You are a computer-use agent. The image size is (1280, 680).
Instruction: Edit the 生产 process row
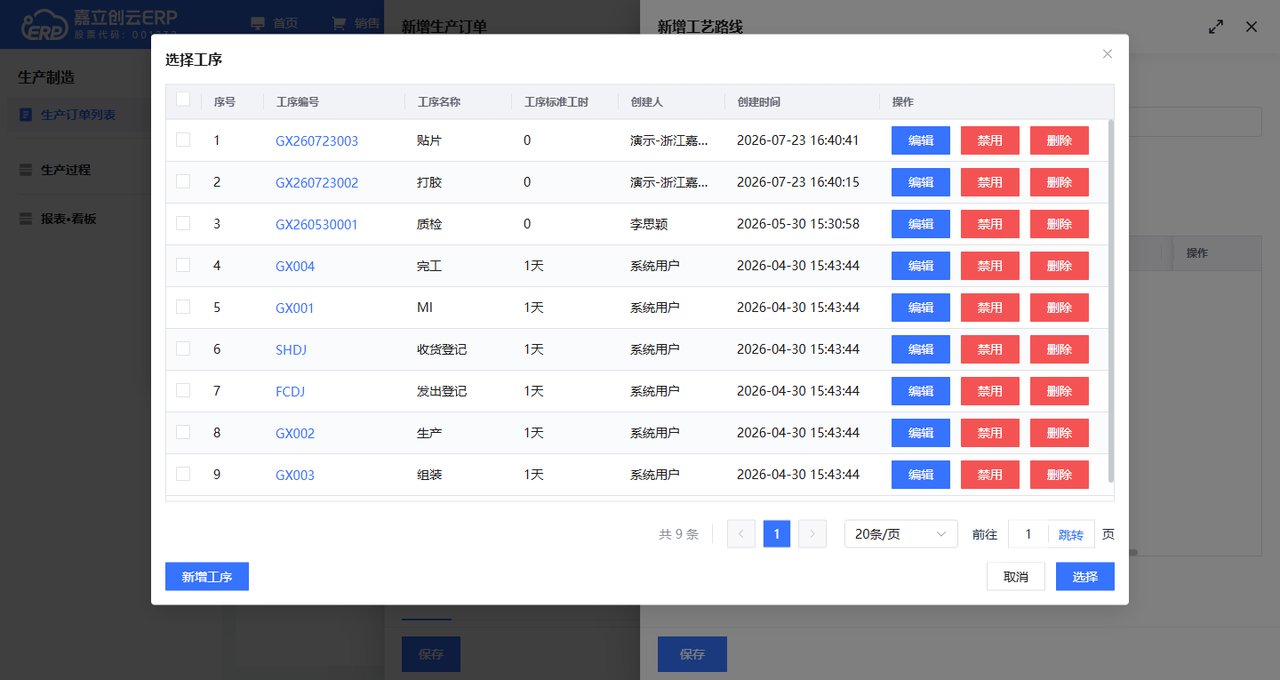tap(921, 433)
